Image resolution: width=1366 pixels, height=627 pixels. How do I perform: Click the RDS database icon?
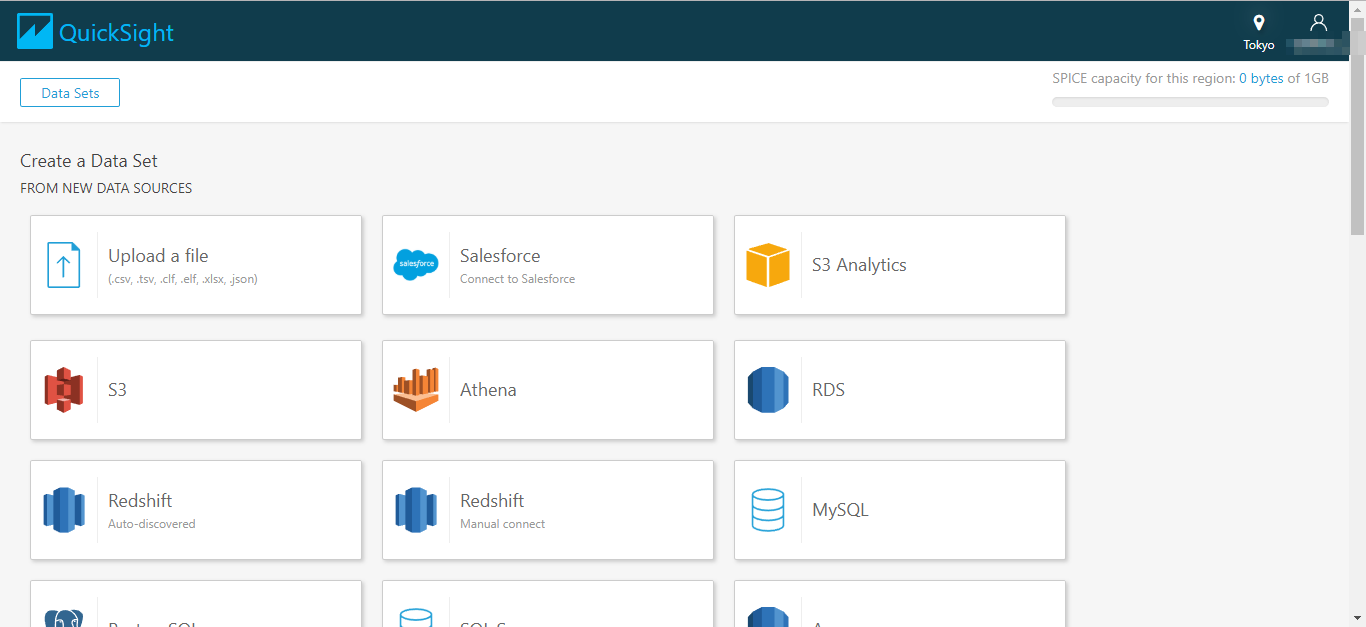768,389
